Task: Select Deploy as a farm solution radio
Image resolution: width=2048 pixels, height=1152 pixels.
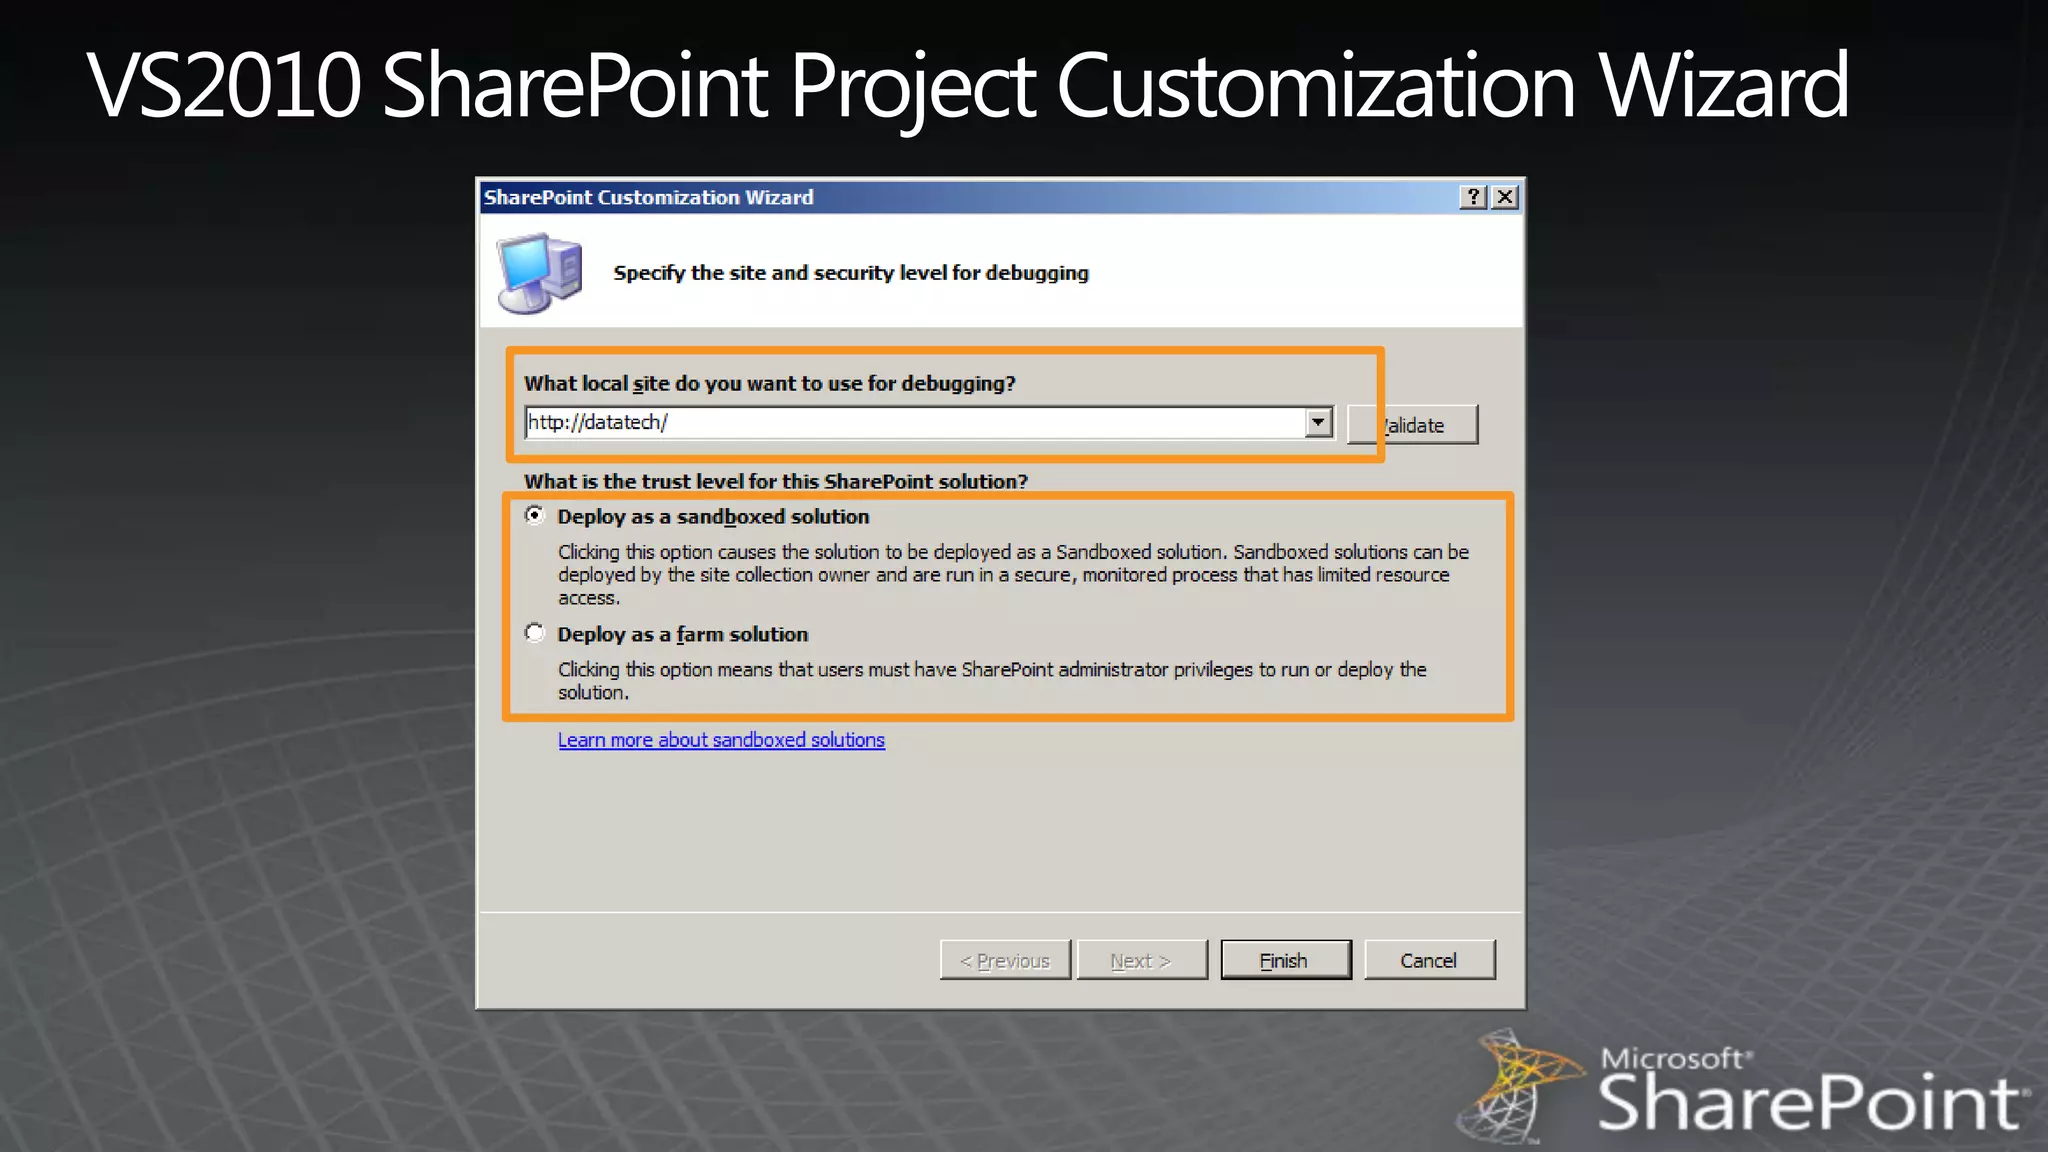Action: (x=535, y=633)
